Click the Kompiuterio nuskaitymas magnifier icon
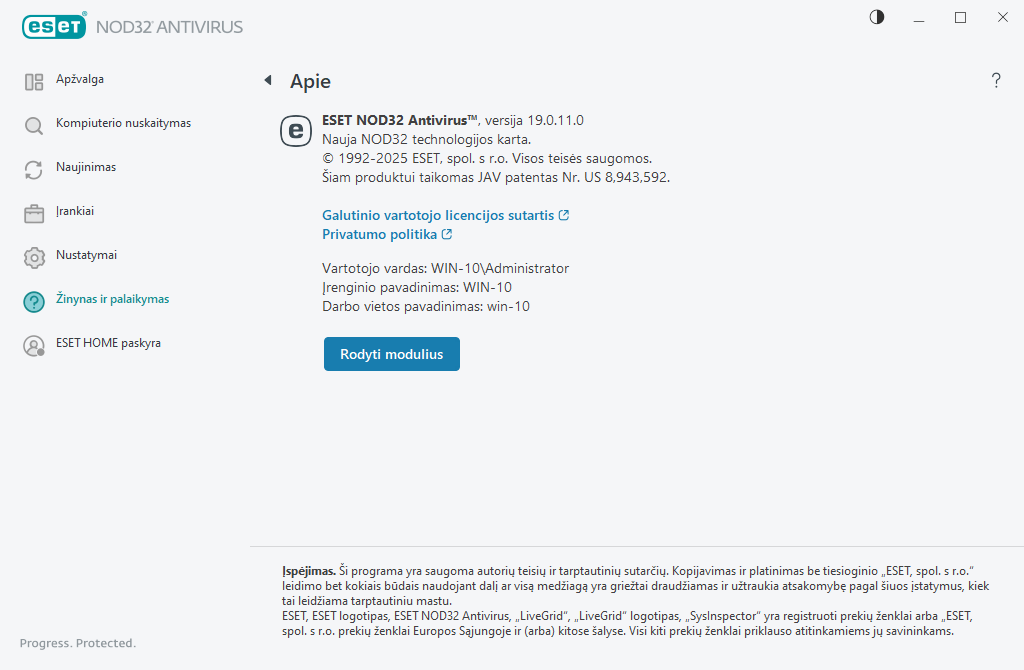Screen dimensions: 1024x670 (34, 126)
